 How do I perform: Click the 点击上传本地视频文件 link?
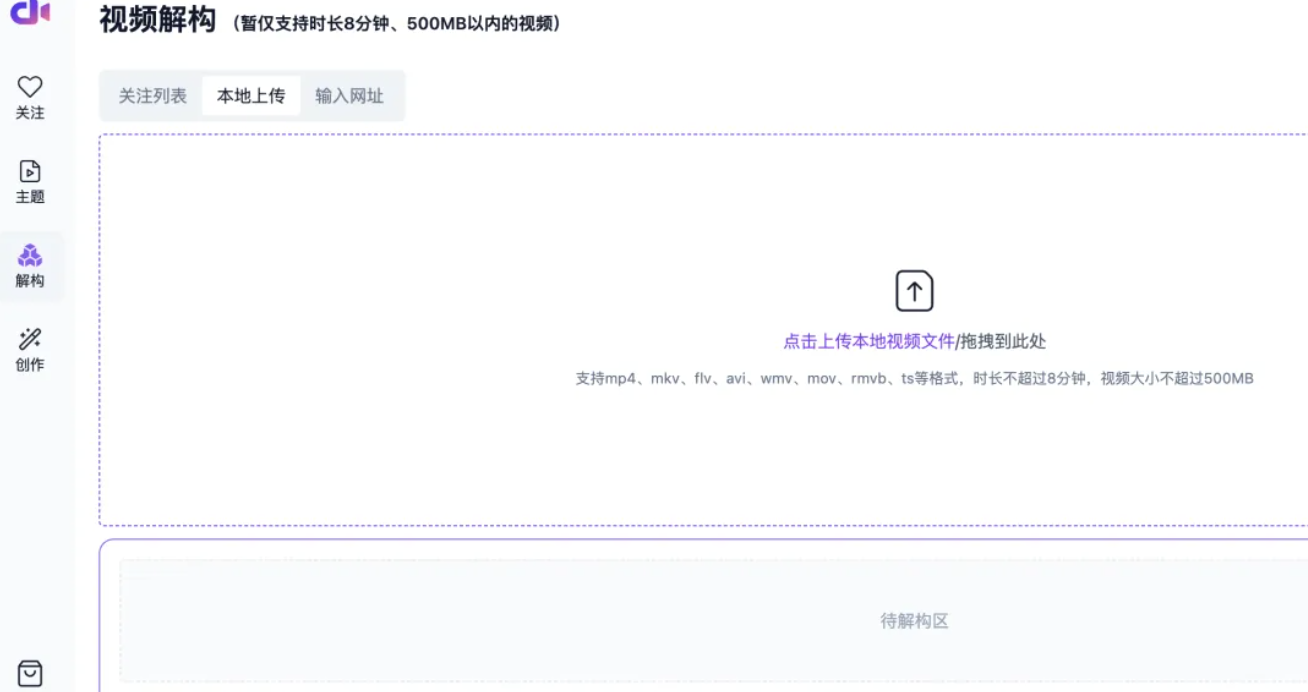[869, 341]
